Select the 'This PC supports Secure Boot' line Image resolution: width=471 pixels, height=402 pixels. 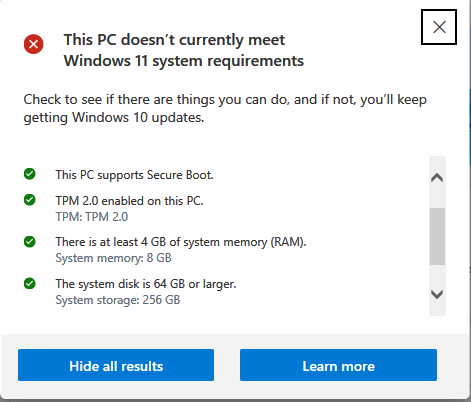134,175
